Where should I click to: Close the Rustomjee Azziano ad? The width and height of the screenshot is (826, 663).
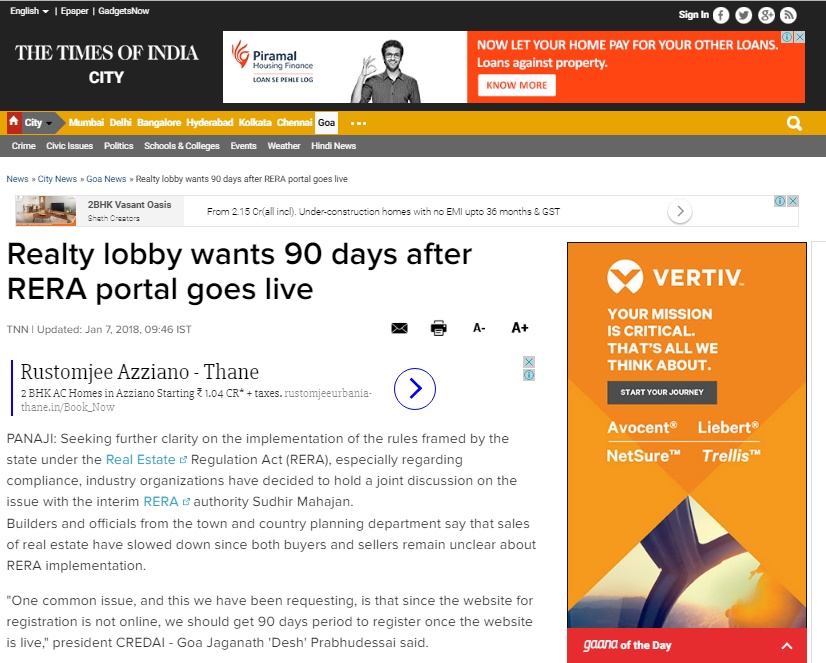(x=529, y=362)
